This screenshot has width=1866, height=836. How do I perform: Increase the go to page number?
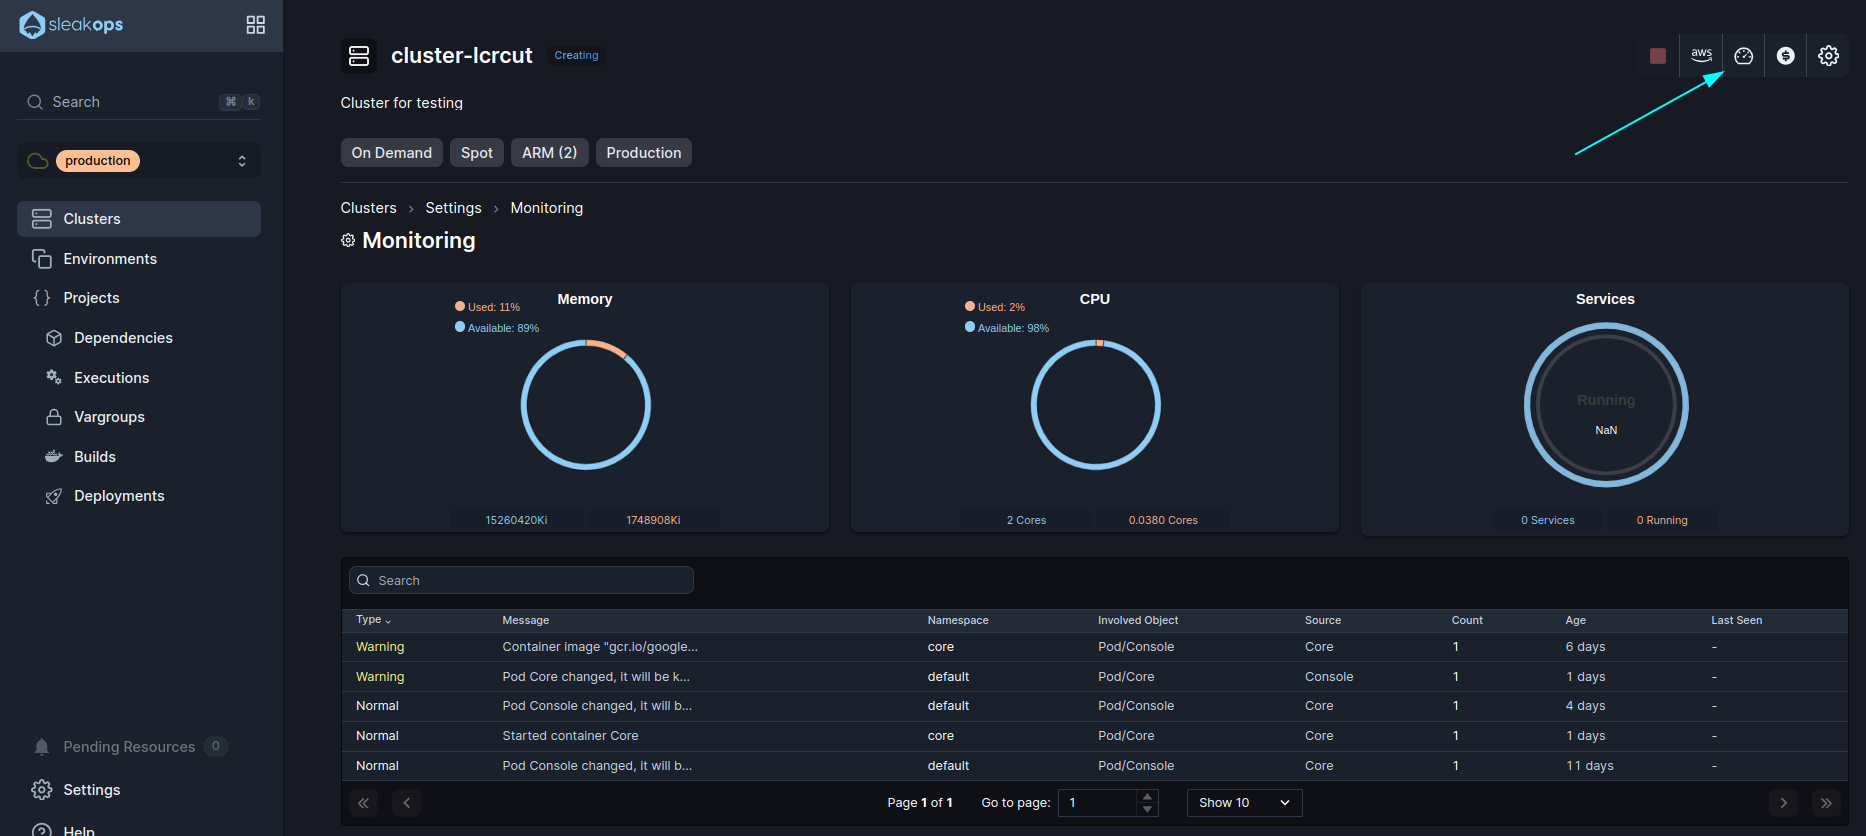(1147, 797)
